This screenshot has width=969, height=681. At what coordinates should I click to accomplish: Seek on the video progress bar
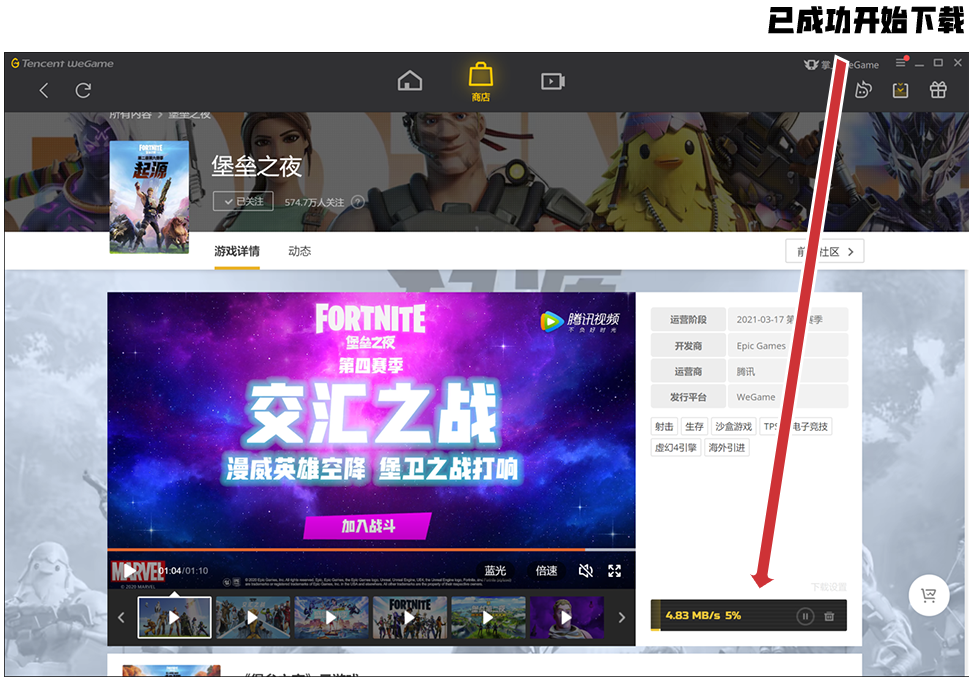[x=371, y=549]
